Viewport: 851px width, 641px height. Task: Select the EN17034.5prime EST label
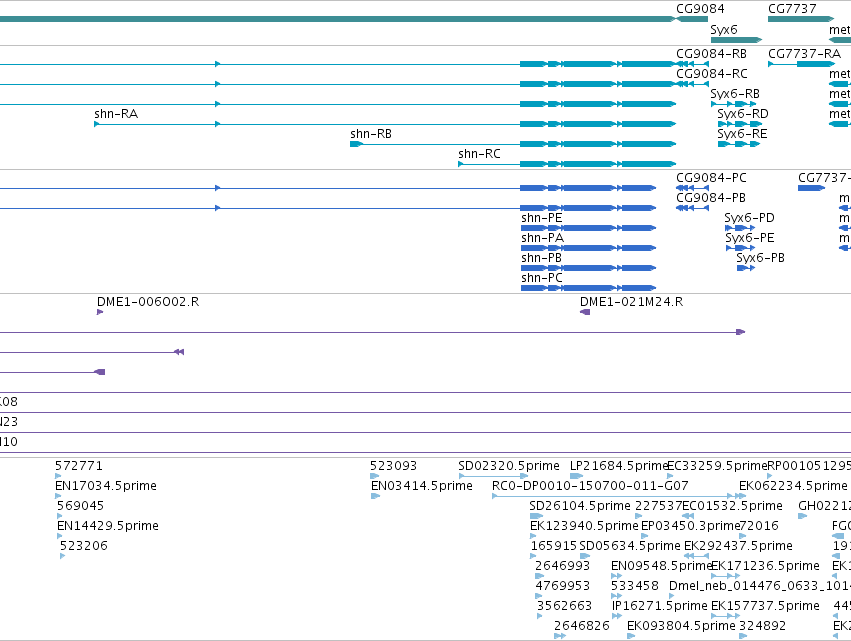coord(106,486)
